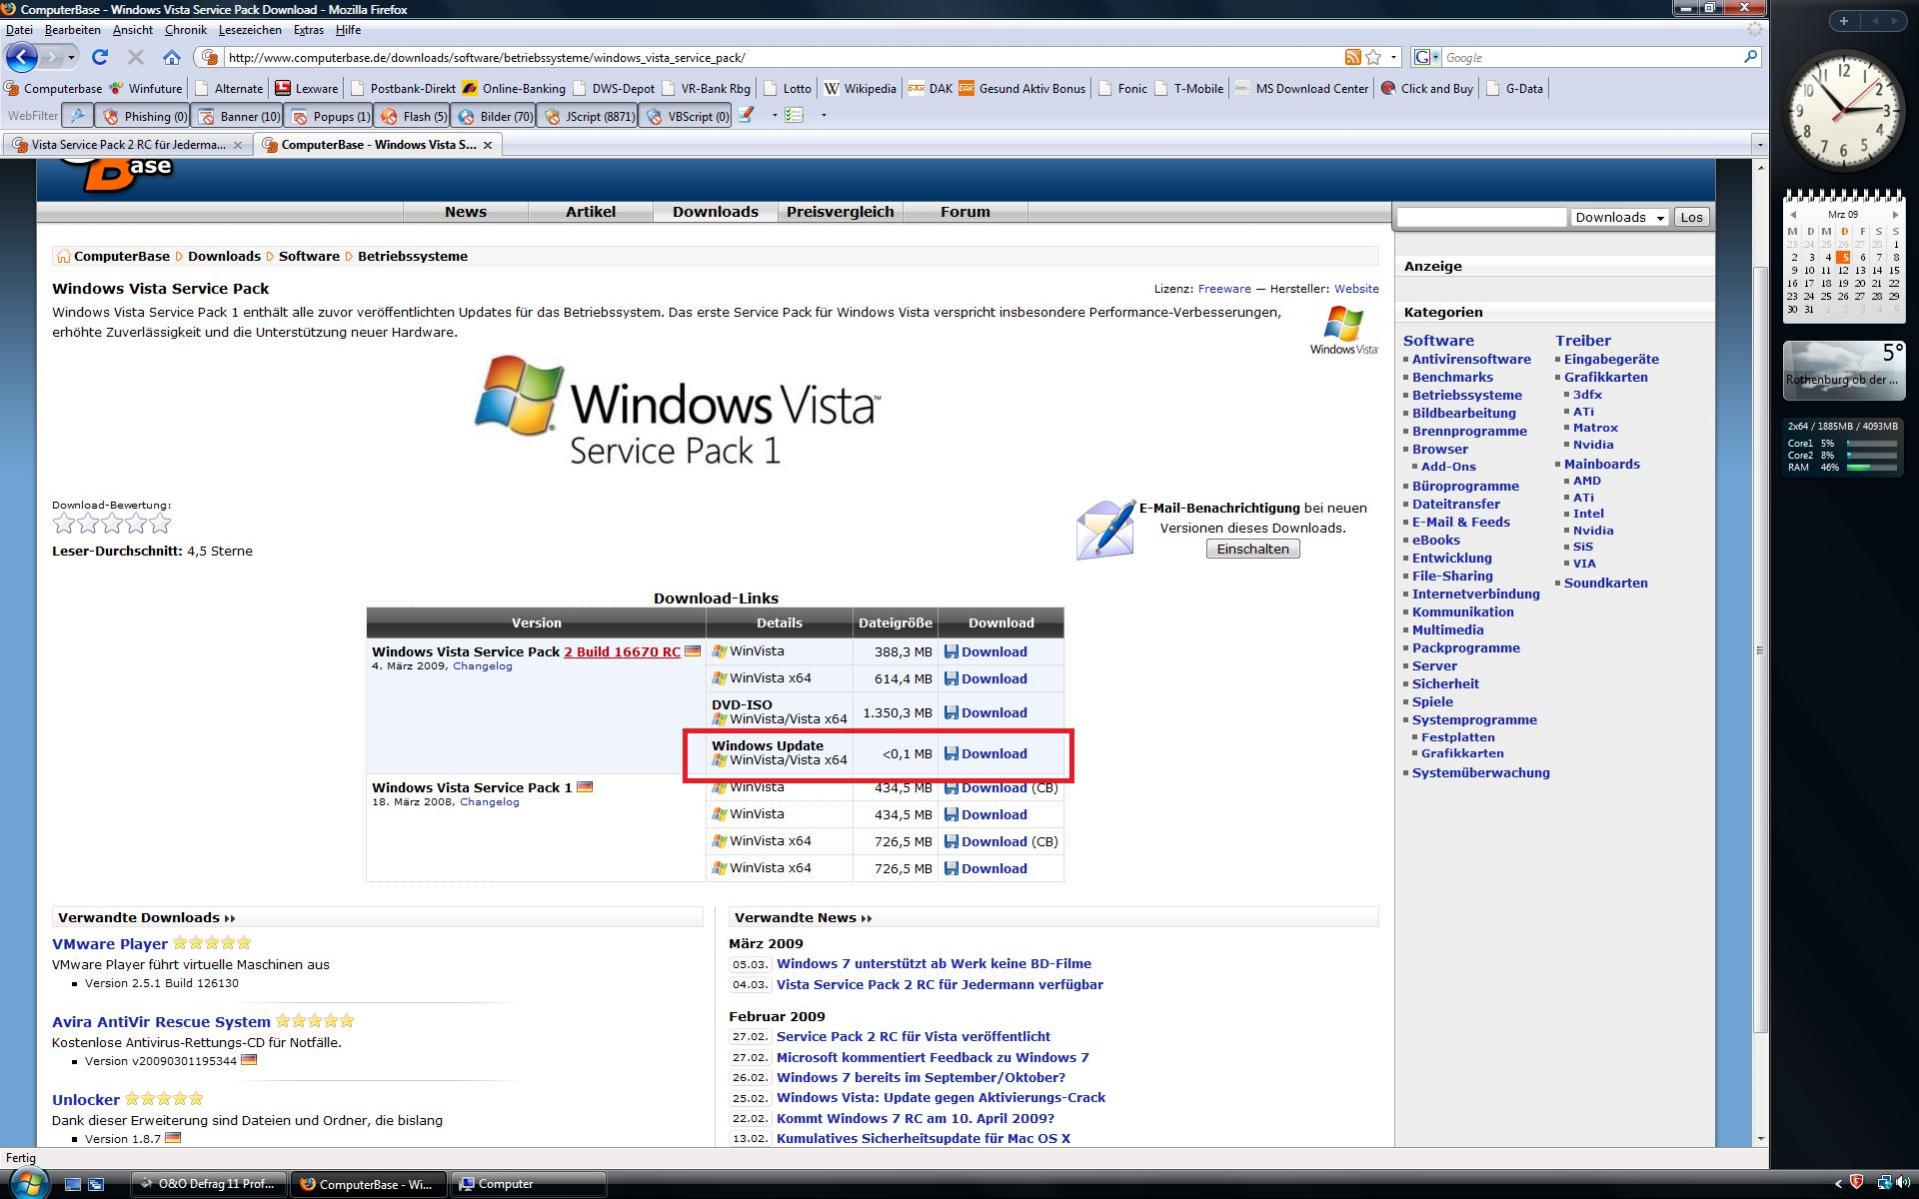1919x1199 pixels.
Task: Toggle the VBScript (0) filter button
Action: pyautogui.click(x=686, y=116)
